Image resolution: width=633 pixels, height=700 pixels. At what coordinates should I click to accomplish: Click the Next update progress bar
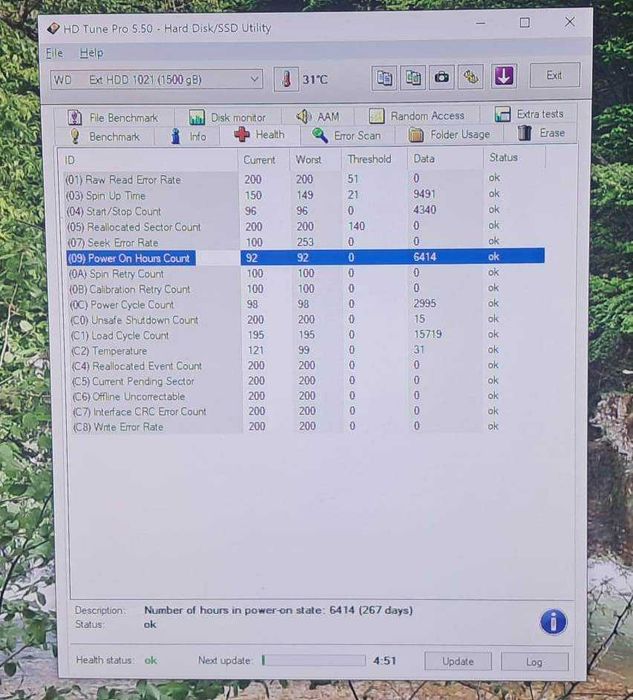tap(314, 660)
